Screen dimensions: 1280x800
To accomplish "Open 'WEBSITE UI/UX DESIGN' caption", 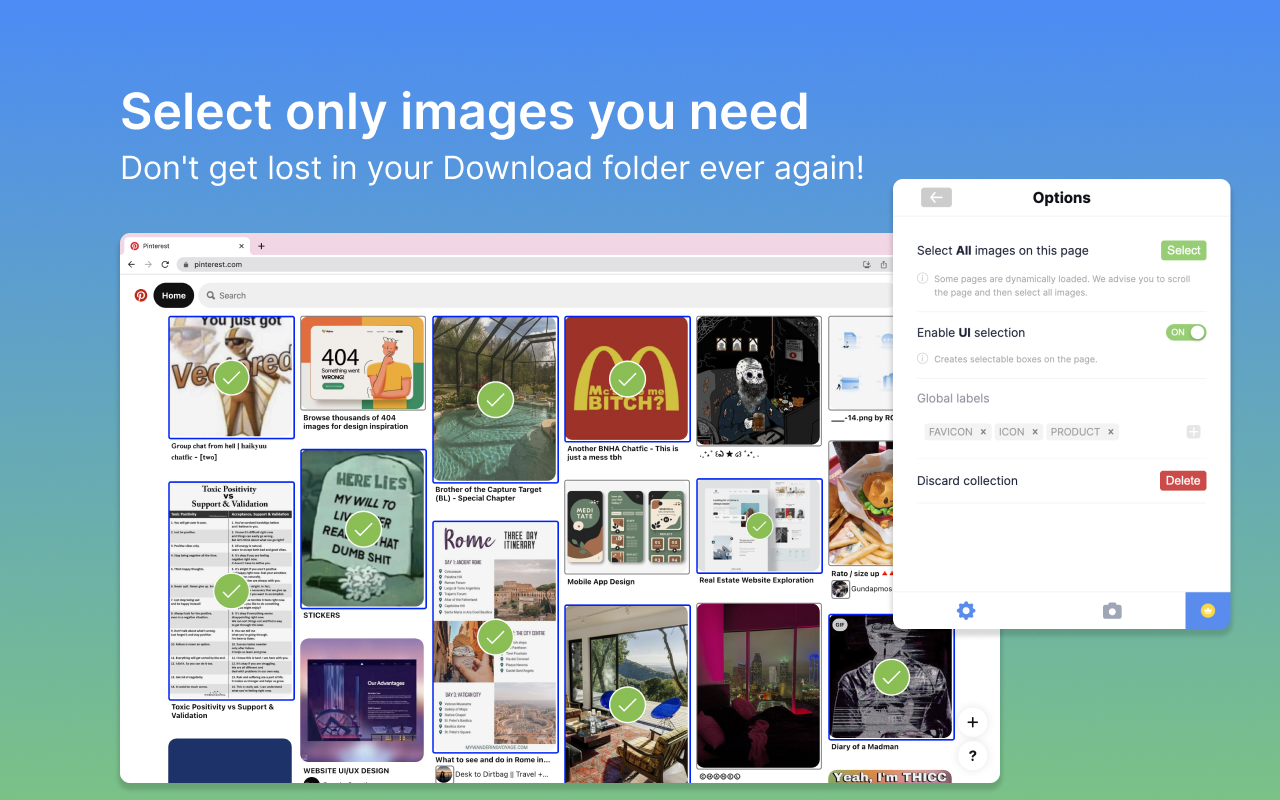I will (346, 771).
